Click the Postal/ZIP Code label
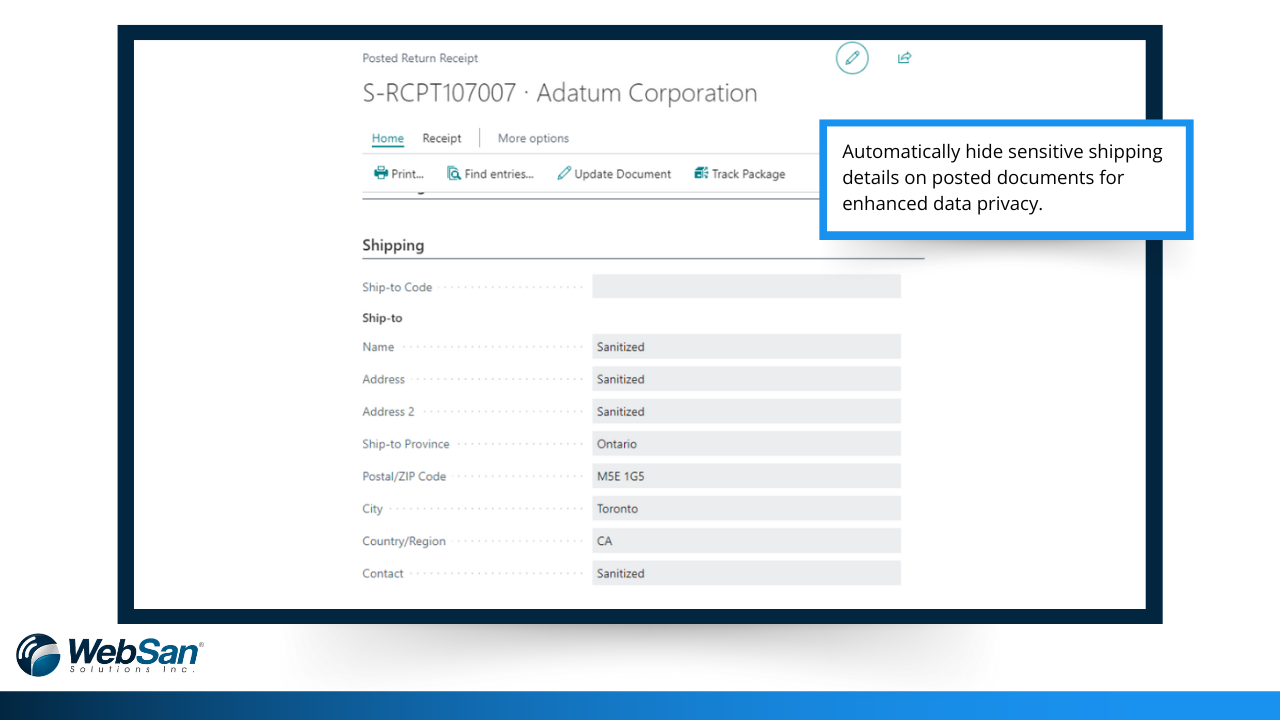Image resolution: width=1280 pixels, height=720 pixels. [404, 476]
